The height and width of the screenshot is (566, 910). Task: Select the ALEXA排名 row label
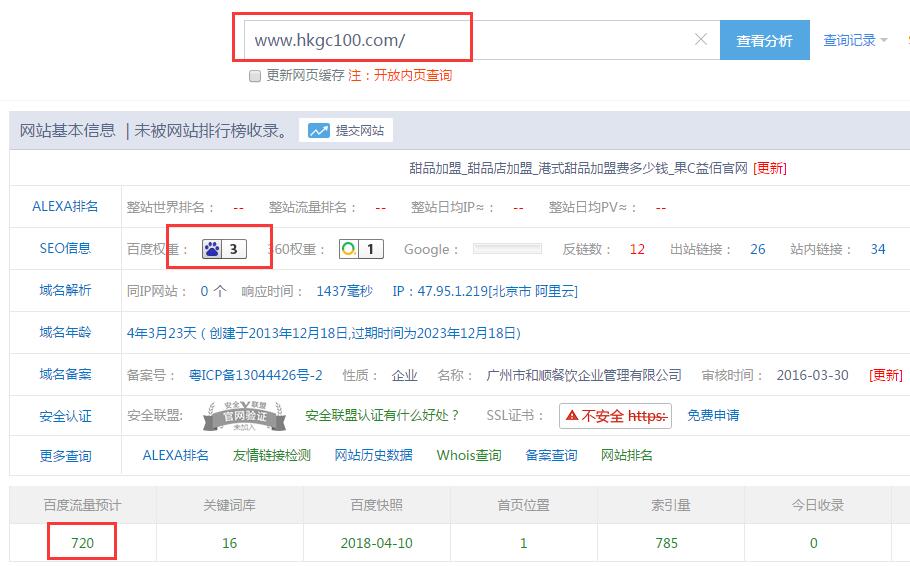click(x=65, y=206)
